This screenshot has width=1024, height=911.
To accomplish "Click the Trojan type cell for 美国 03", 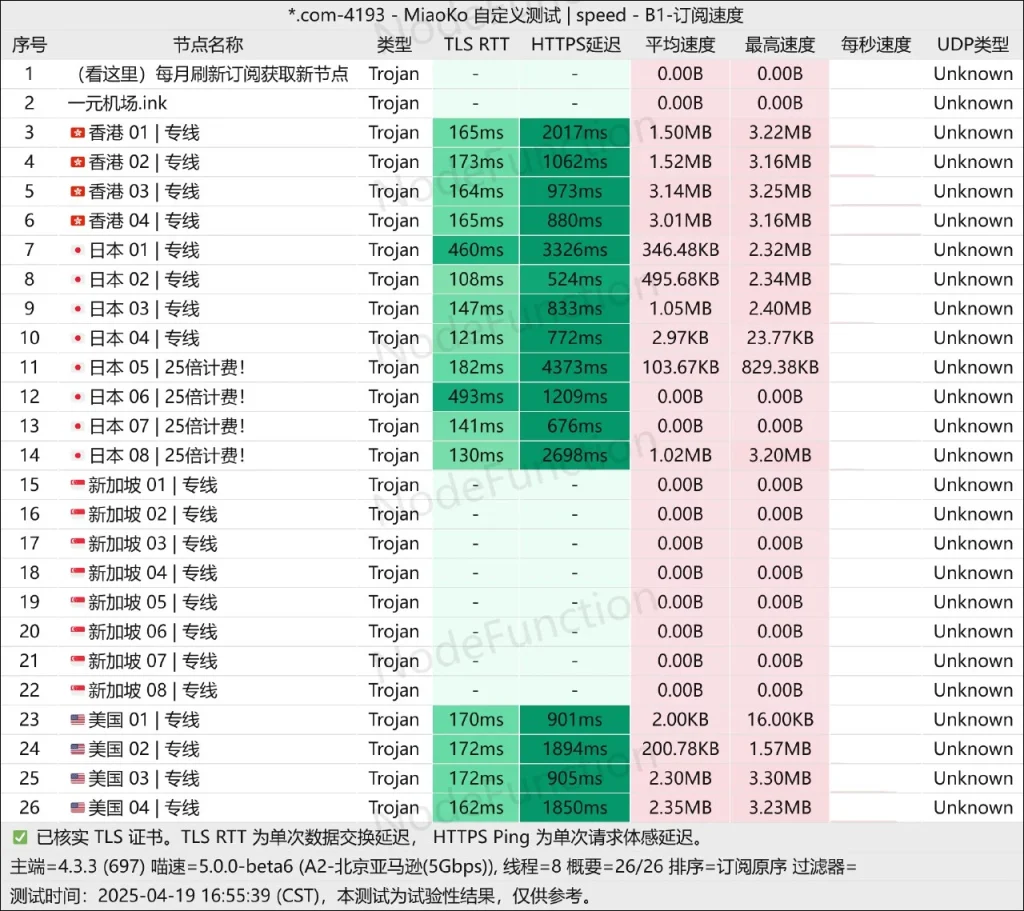I will (x=394, y=778).
